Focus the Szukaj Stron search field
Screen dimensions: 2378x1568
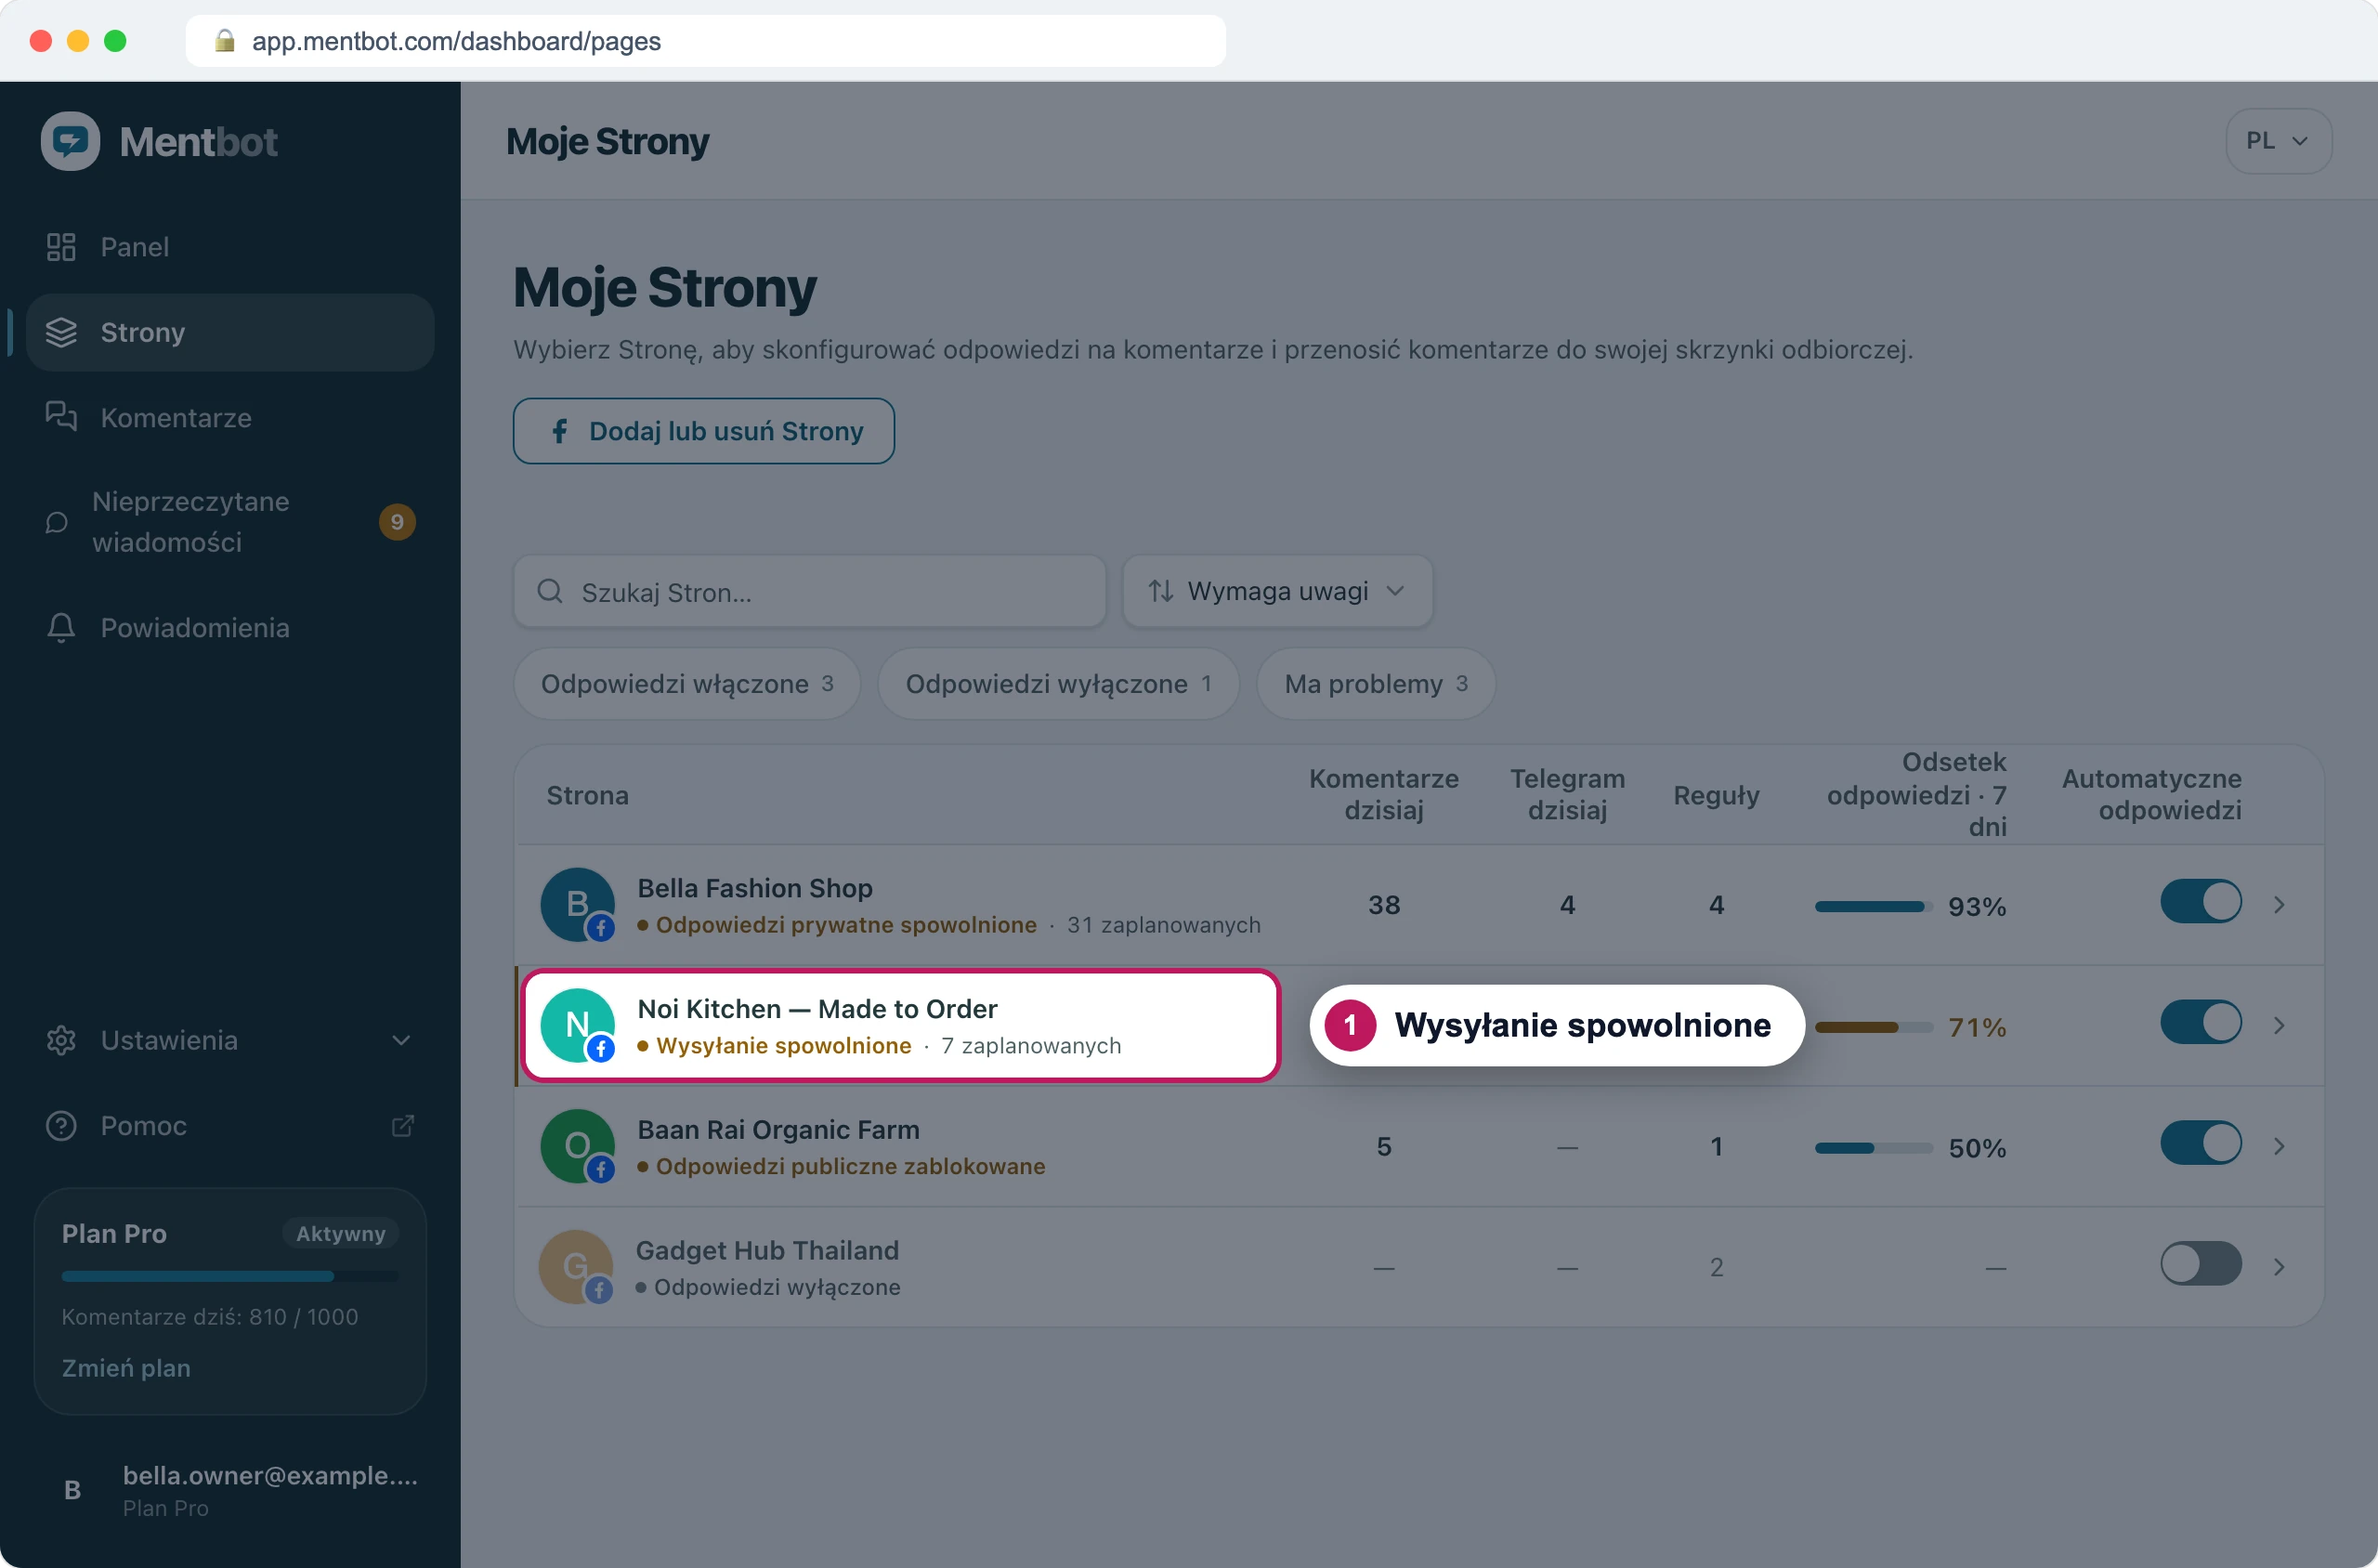click(x=810, y=592)
